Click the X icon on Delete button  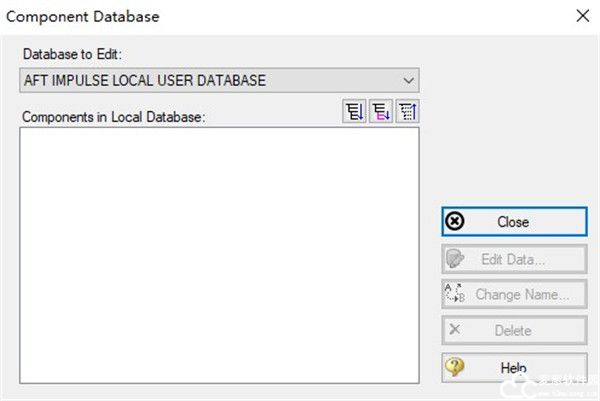pyautogui.click(x=455, y=330)
